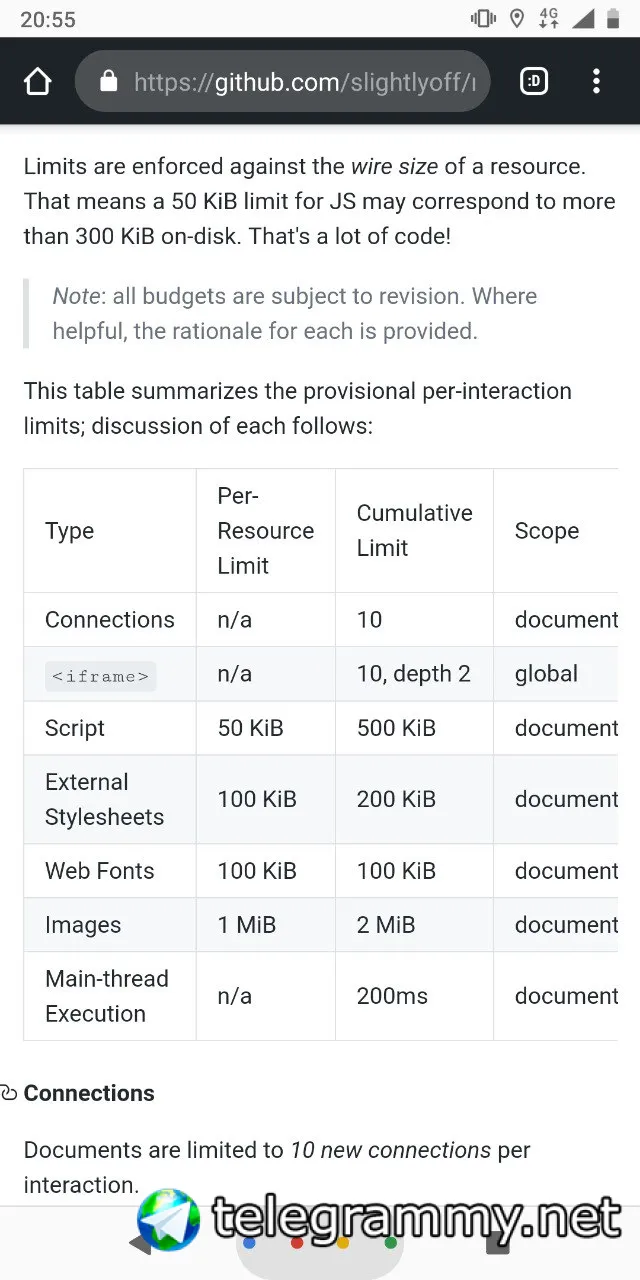Tap the 4G network indicator

(549, 18)
